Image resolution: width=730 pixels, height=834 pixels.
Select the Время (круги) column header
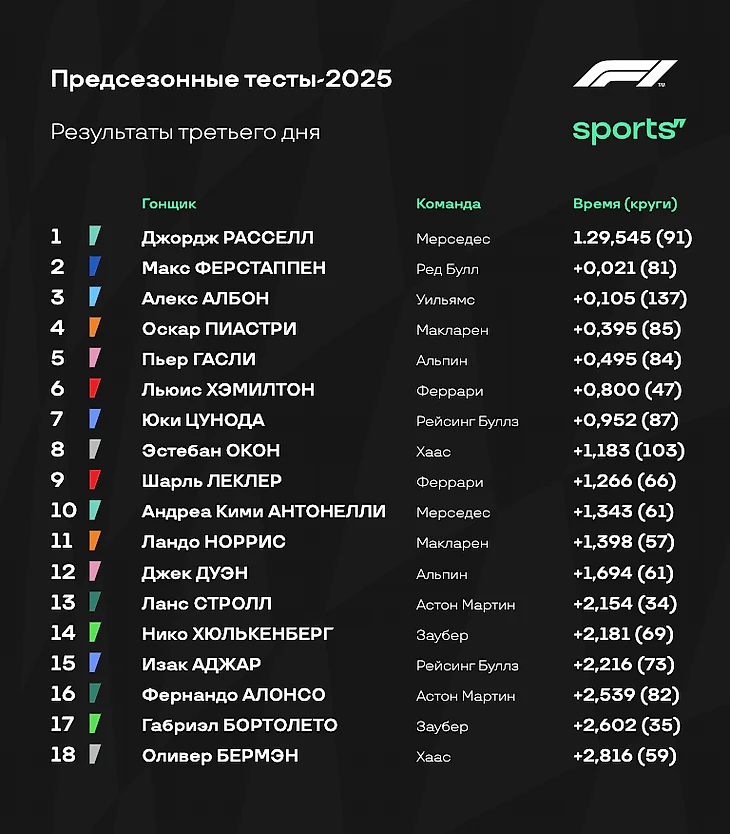[625, 204]
